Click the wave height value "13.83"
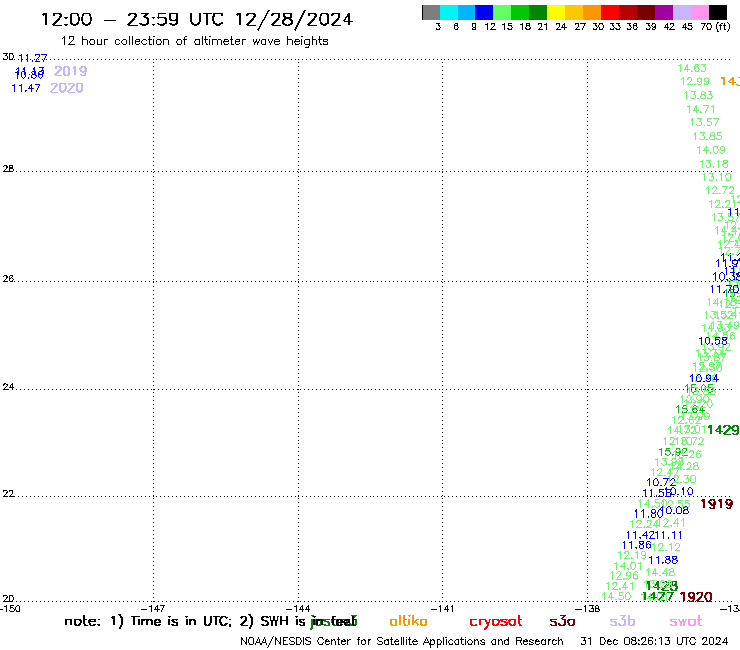Image resolution: width=740 pixels, height=650 pixels. coord(698,95)
